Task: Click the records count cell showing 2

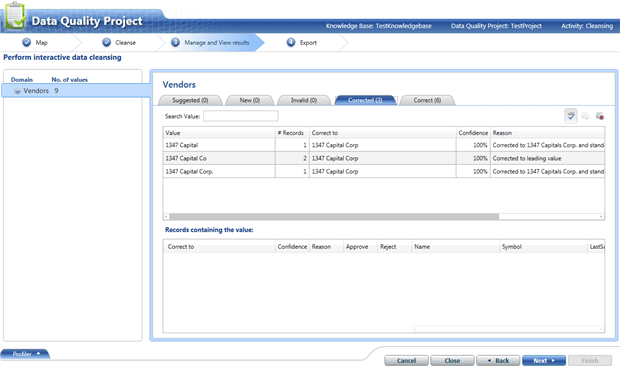Action: point(292,158)
